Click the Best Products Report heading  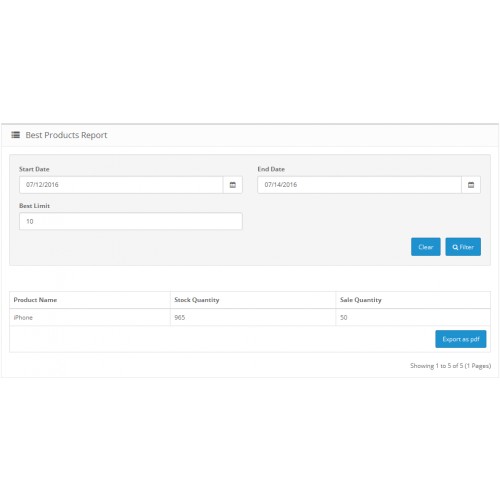(66, 135)
